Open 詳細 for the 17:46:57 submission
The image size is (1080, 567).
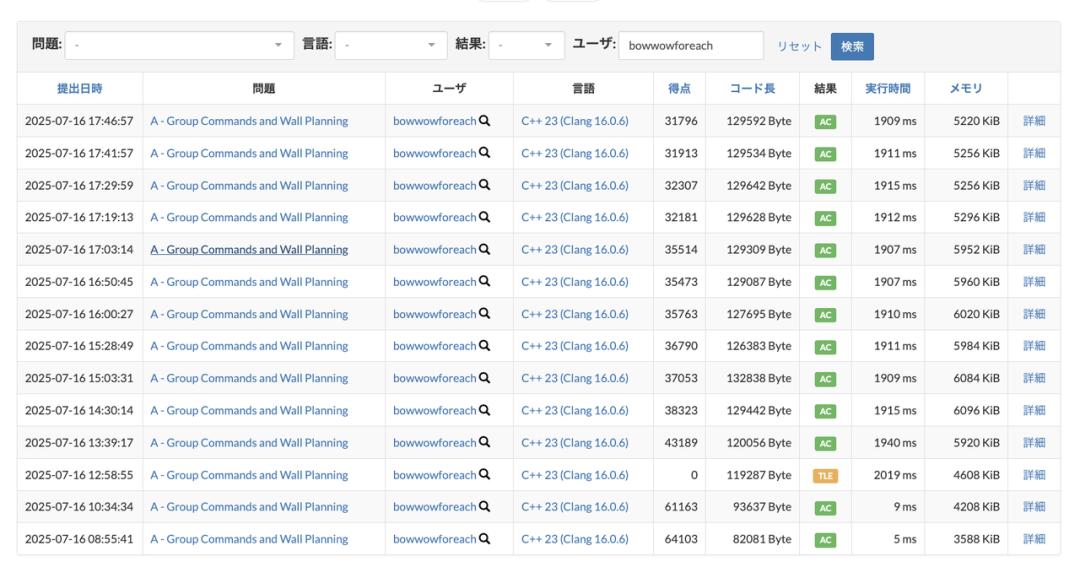point(1034,121)
